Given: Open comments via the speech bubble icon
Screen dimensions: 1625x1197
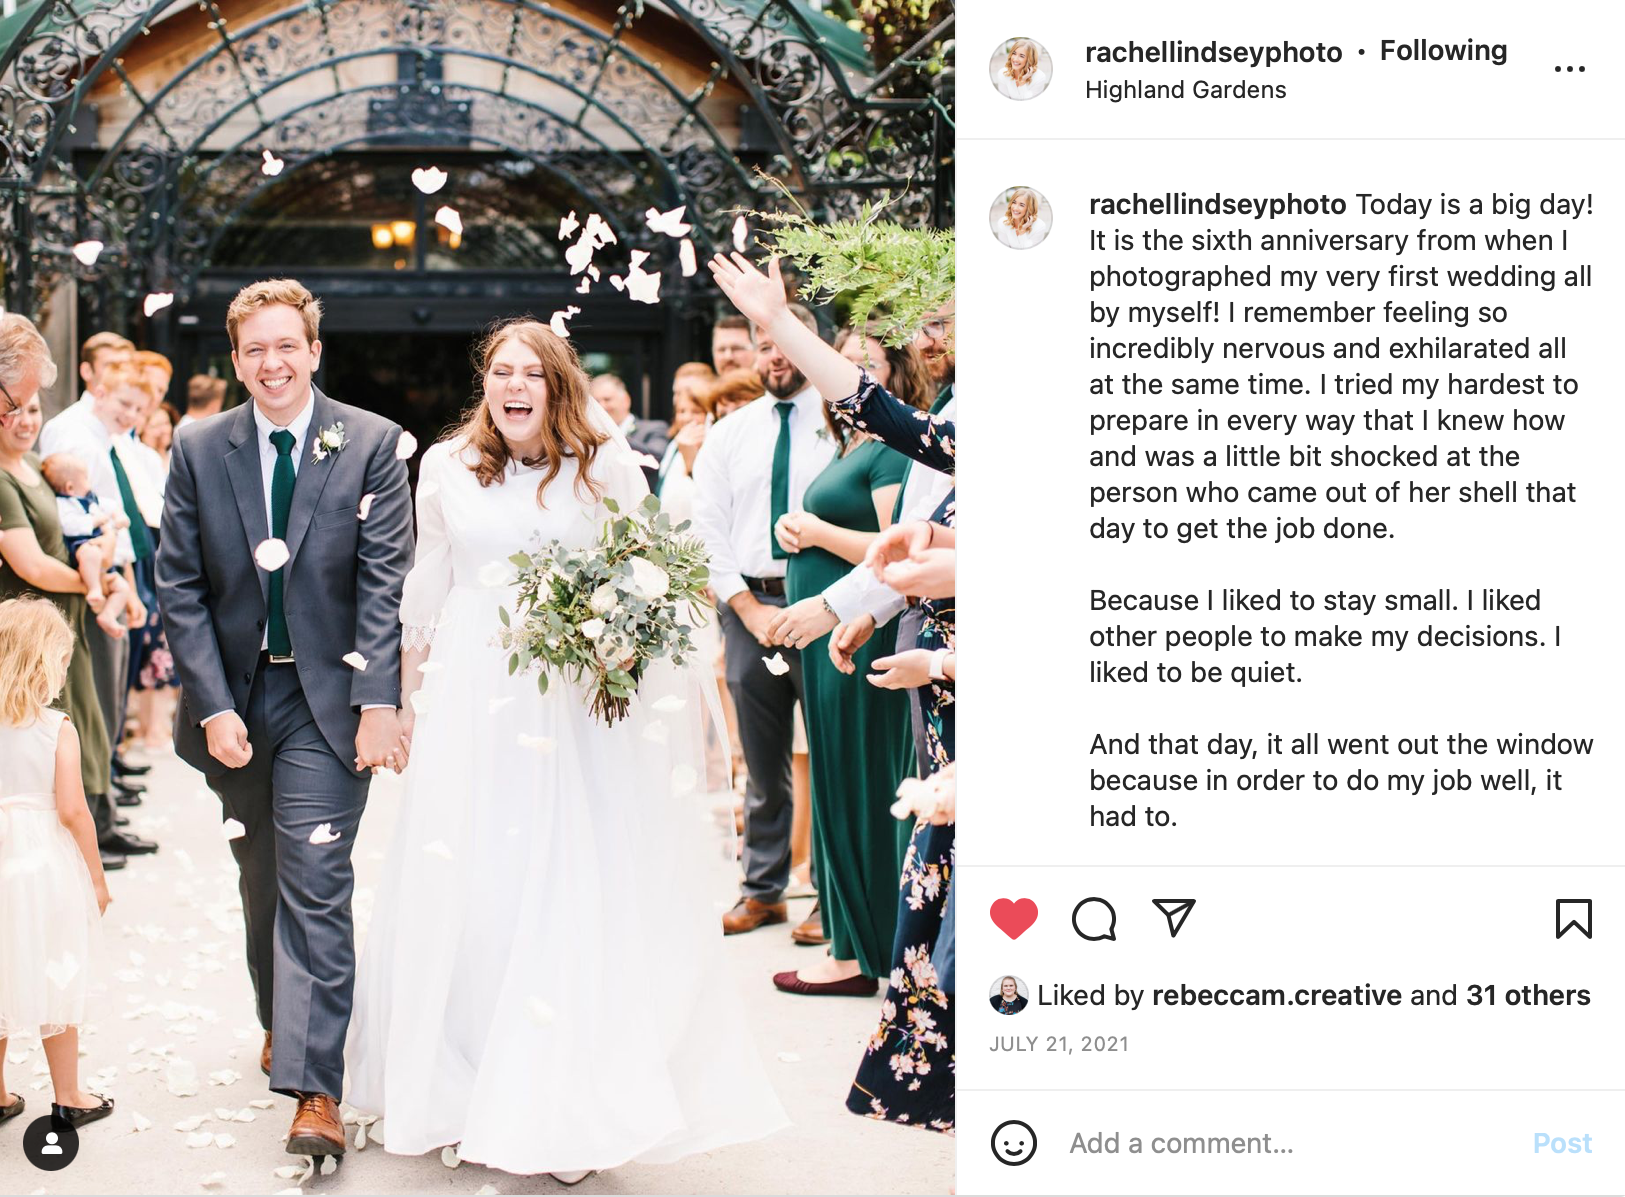Looking at the screenshot, I should click(x=1094, y=919).
